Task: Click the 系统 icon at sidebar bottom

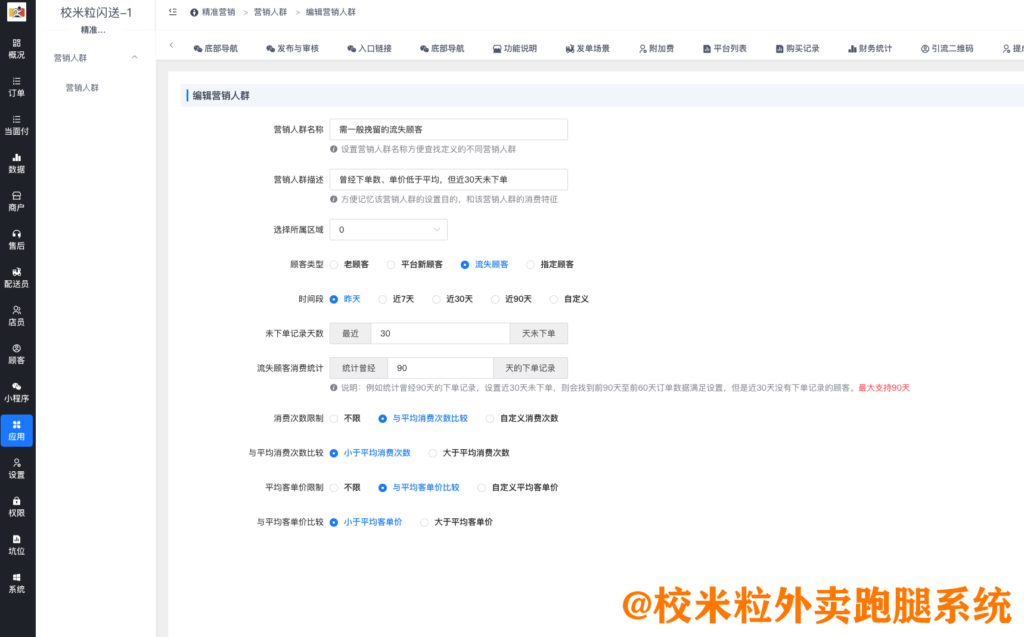Action: pyautogui.click(x=16, y=583)
